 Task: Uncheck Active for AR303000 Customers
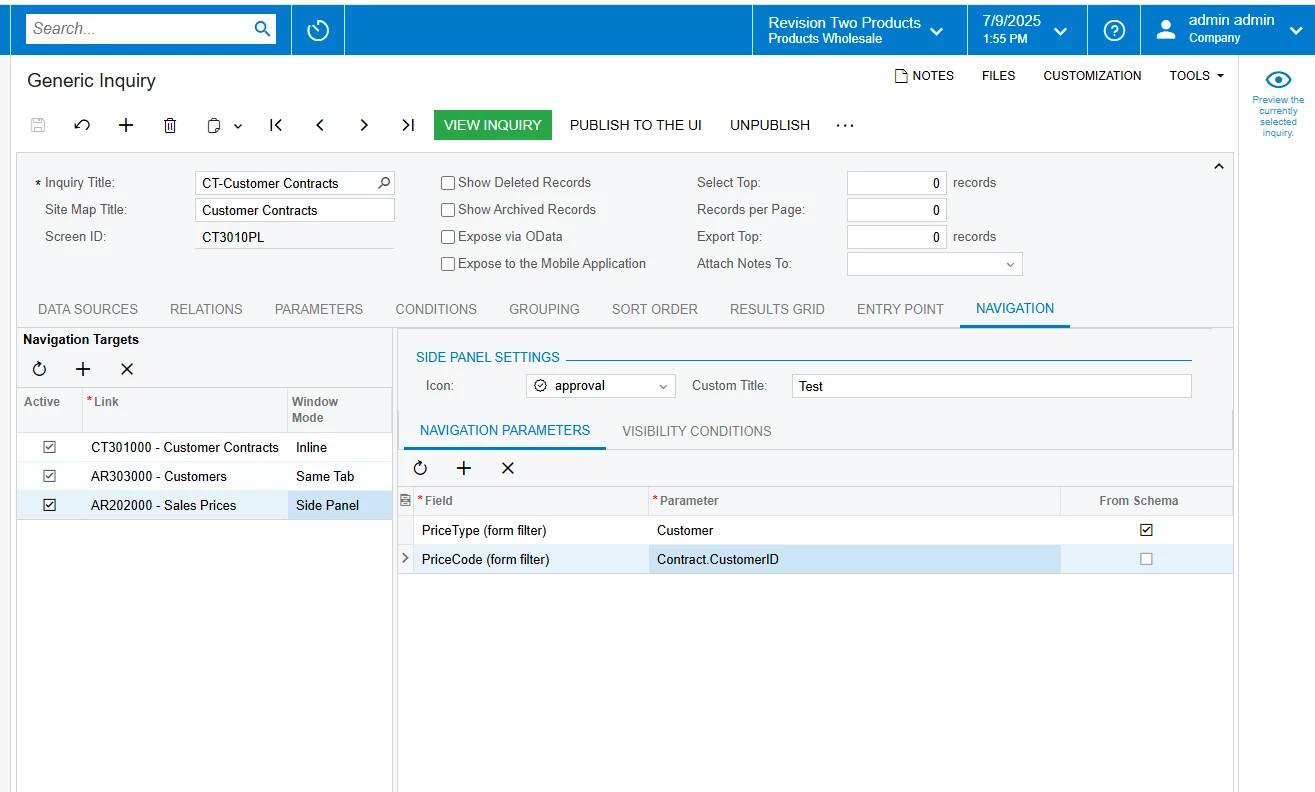[x=49, y=476]
